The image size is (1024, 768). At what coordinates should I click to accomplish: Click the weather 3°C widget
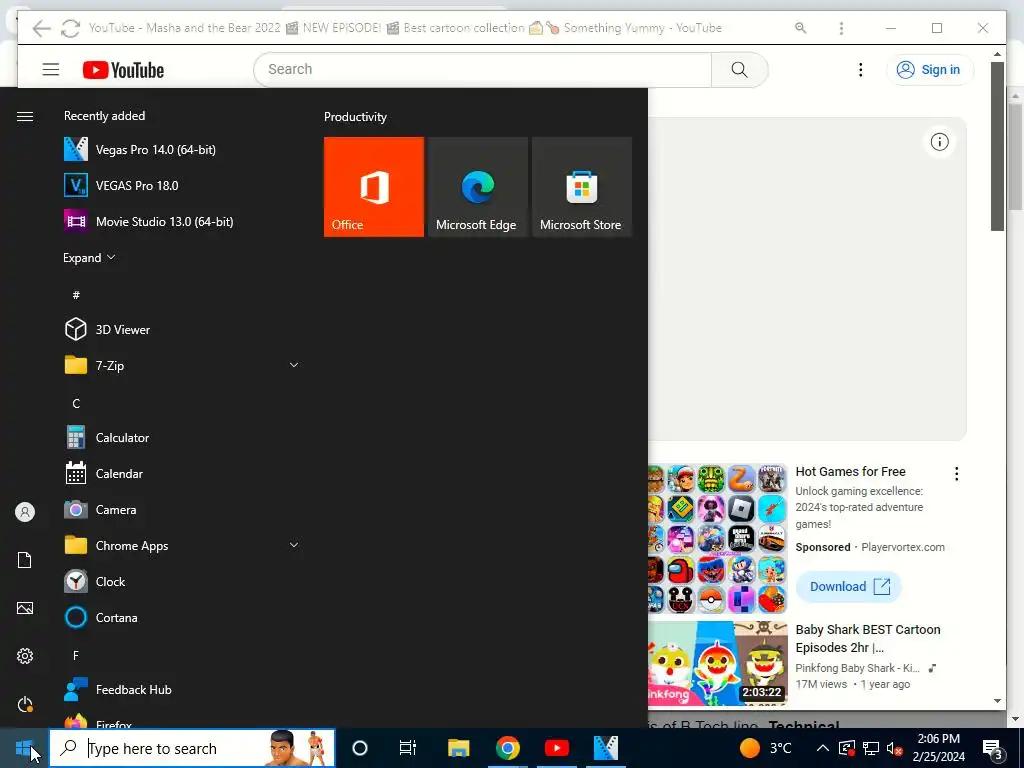pos(765,748)
